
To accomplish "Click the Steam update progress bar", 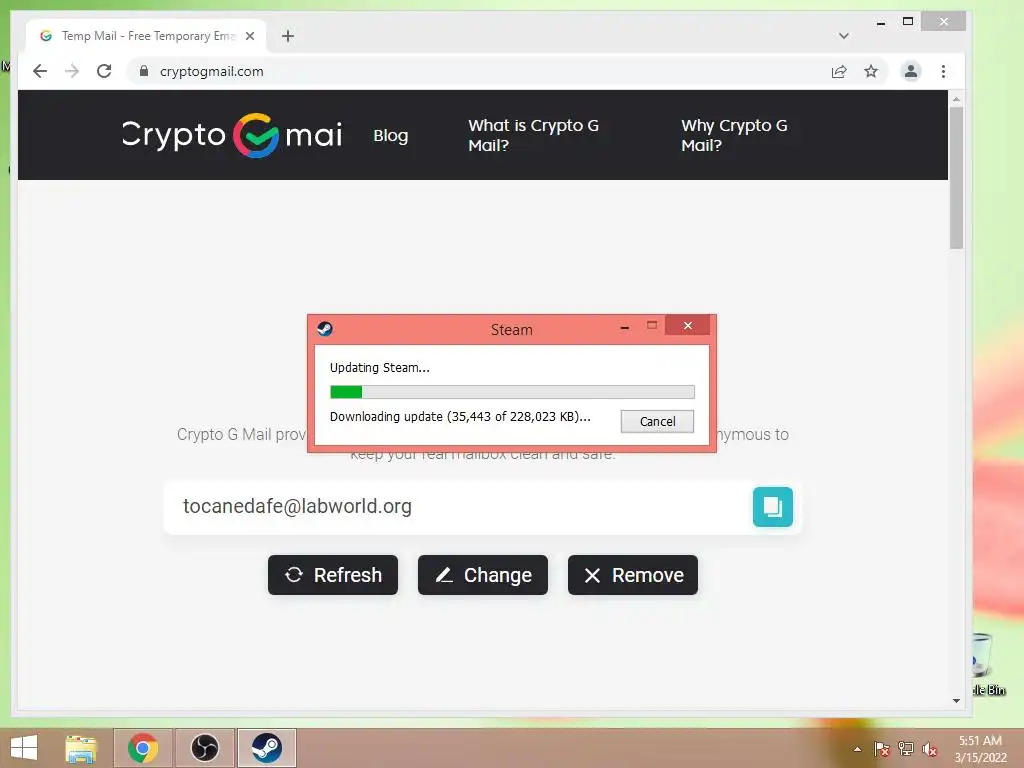I will [512, 392].
